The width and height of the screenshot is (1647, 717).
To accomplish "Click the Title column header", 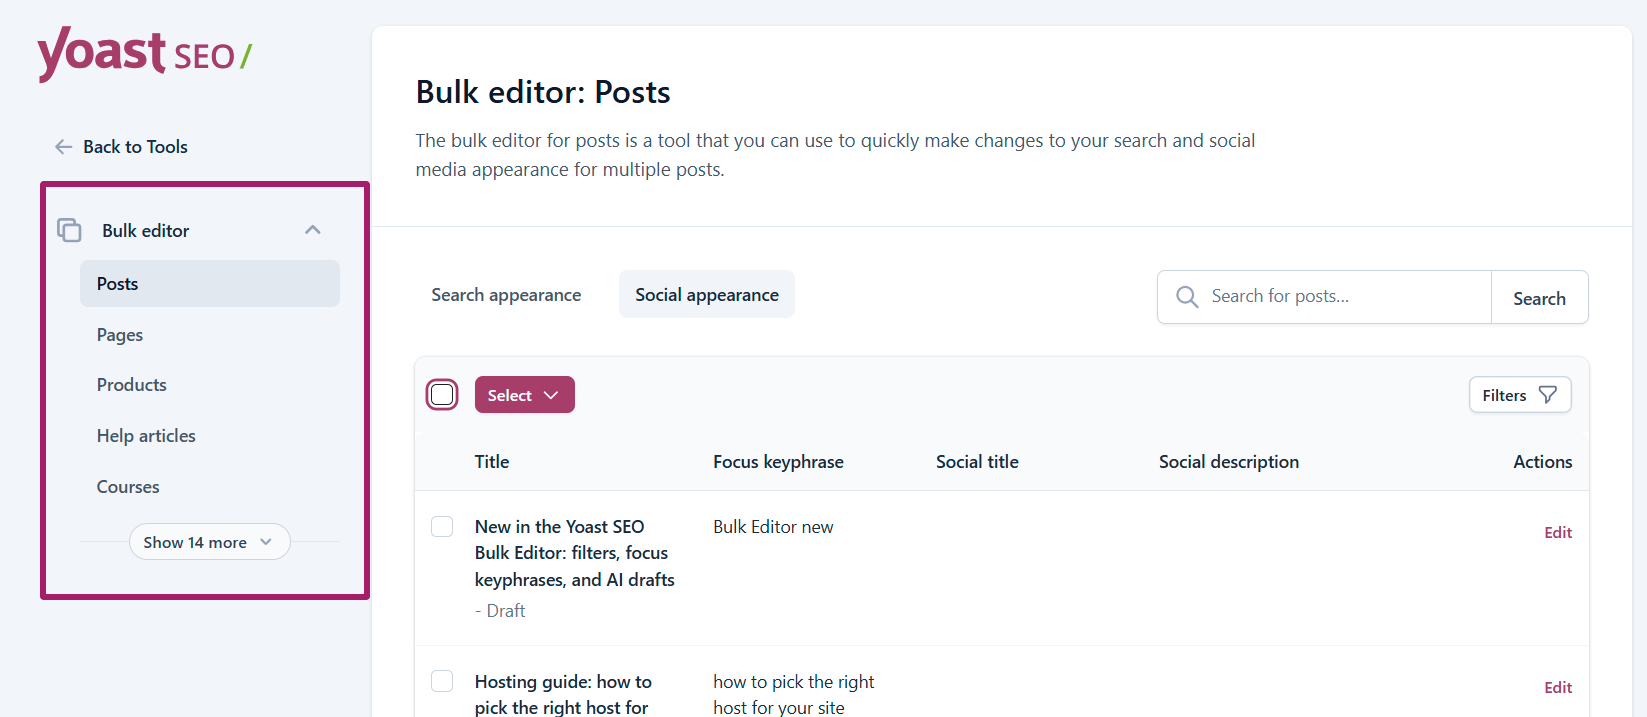I will click(492, 462).
